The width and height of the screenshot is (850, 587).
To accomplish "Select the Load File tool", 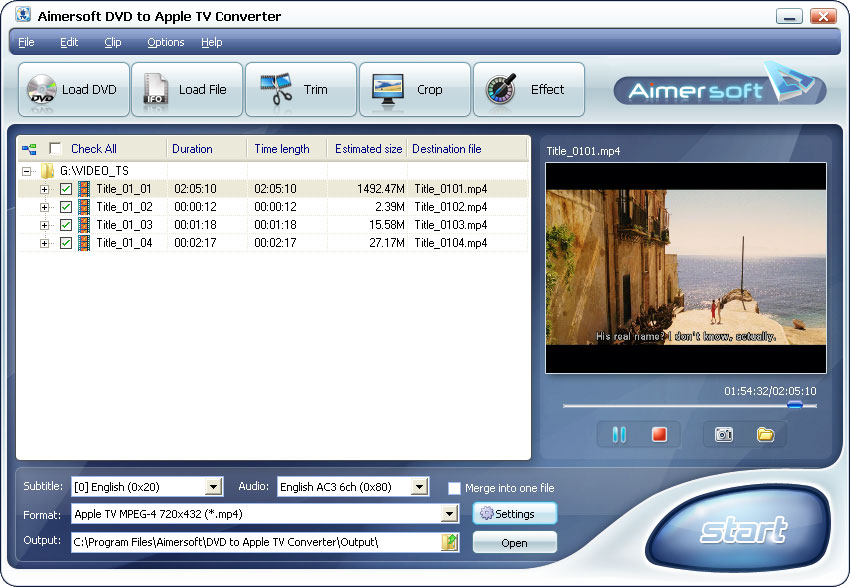I will coord(187,89).
